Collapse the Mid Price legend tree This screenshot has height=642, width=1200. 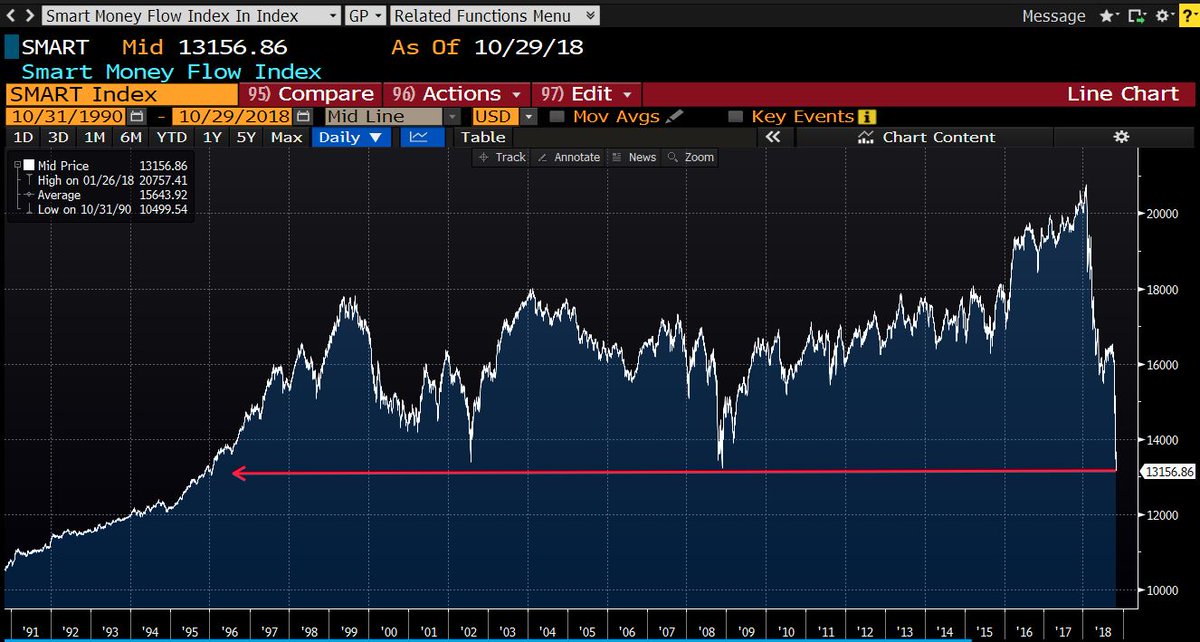[17, 165]
